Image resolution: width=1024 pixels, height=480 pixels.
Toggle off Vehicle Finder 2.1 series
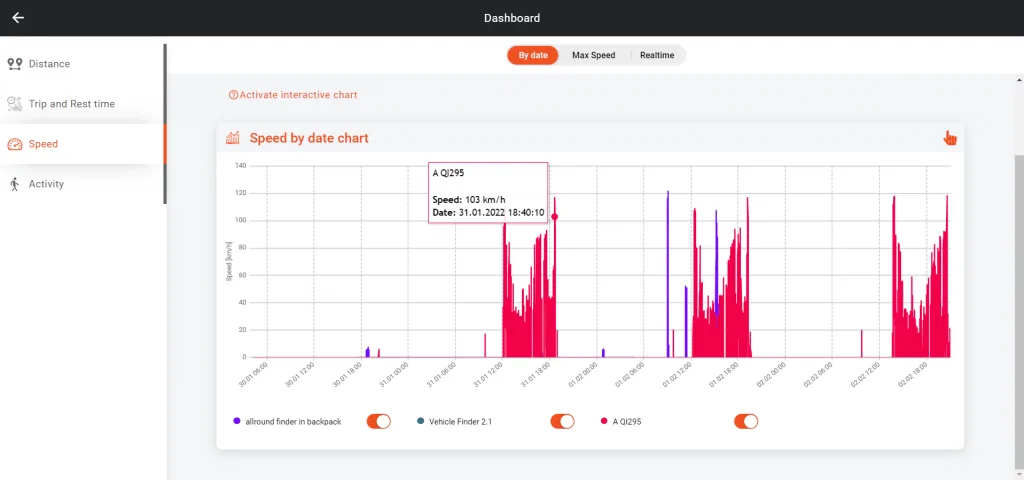click(562, 421)
